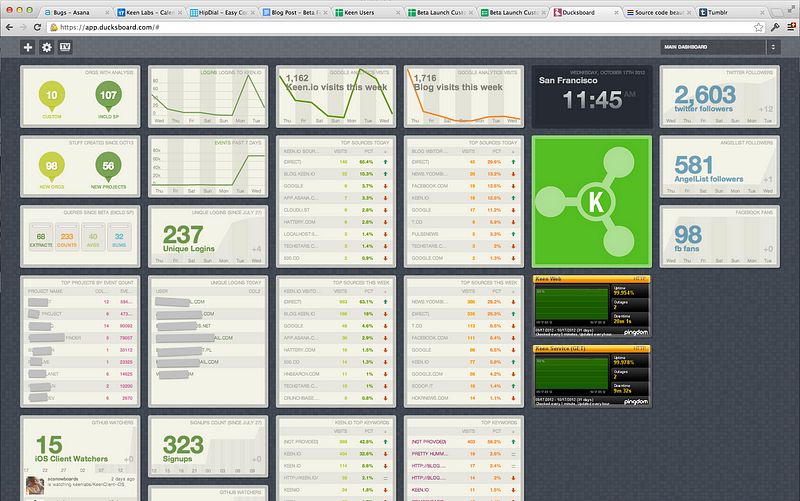Go back with browser back arrow
This screenshot has height=501, width=800.
tap(9, 27)
